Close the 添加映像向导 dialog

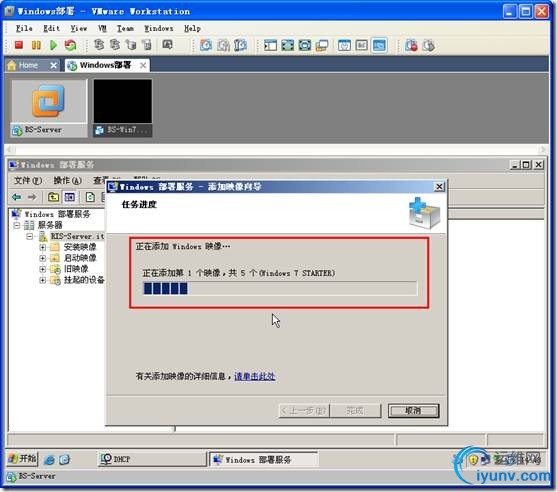(439, 186)
